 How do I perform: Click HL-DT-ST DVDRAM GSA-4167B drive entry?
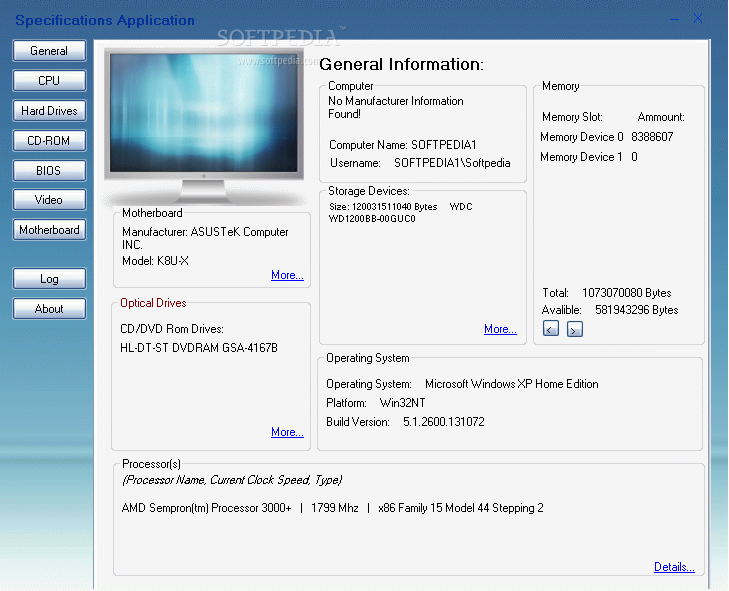point(199,348)
